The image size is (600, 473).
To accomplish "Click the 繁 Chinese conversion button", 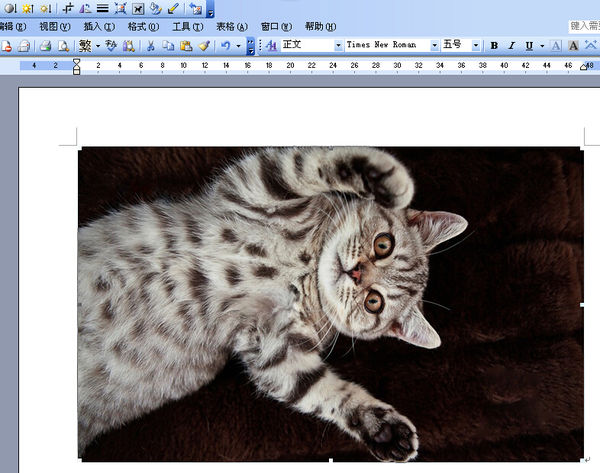I will 85,46.
